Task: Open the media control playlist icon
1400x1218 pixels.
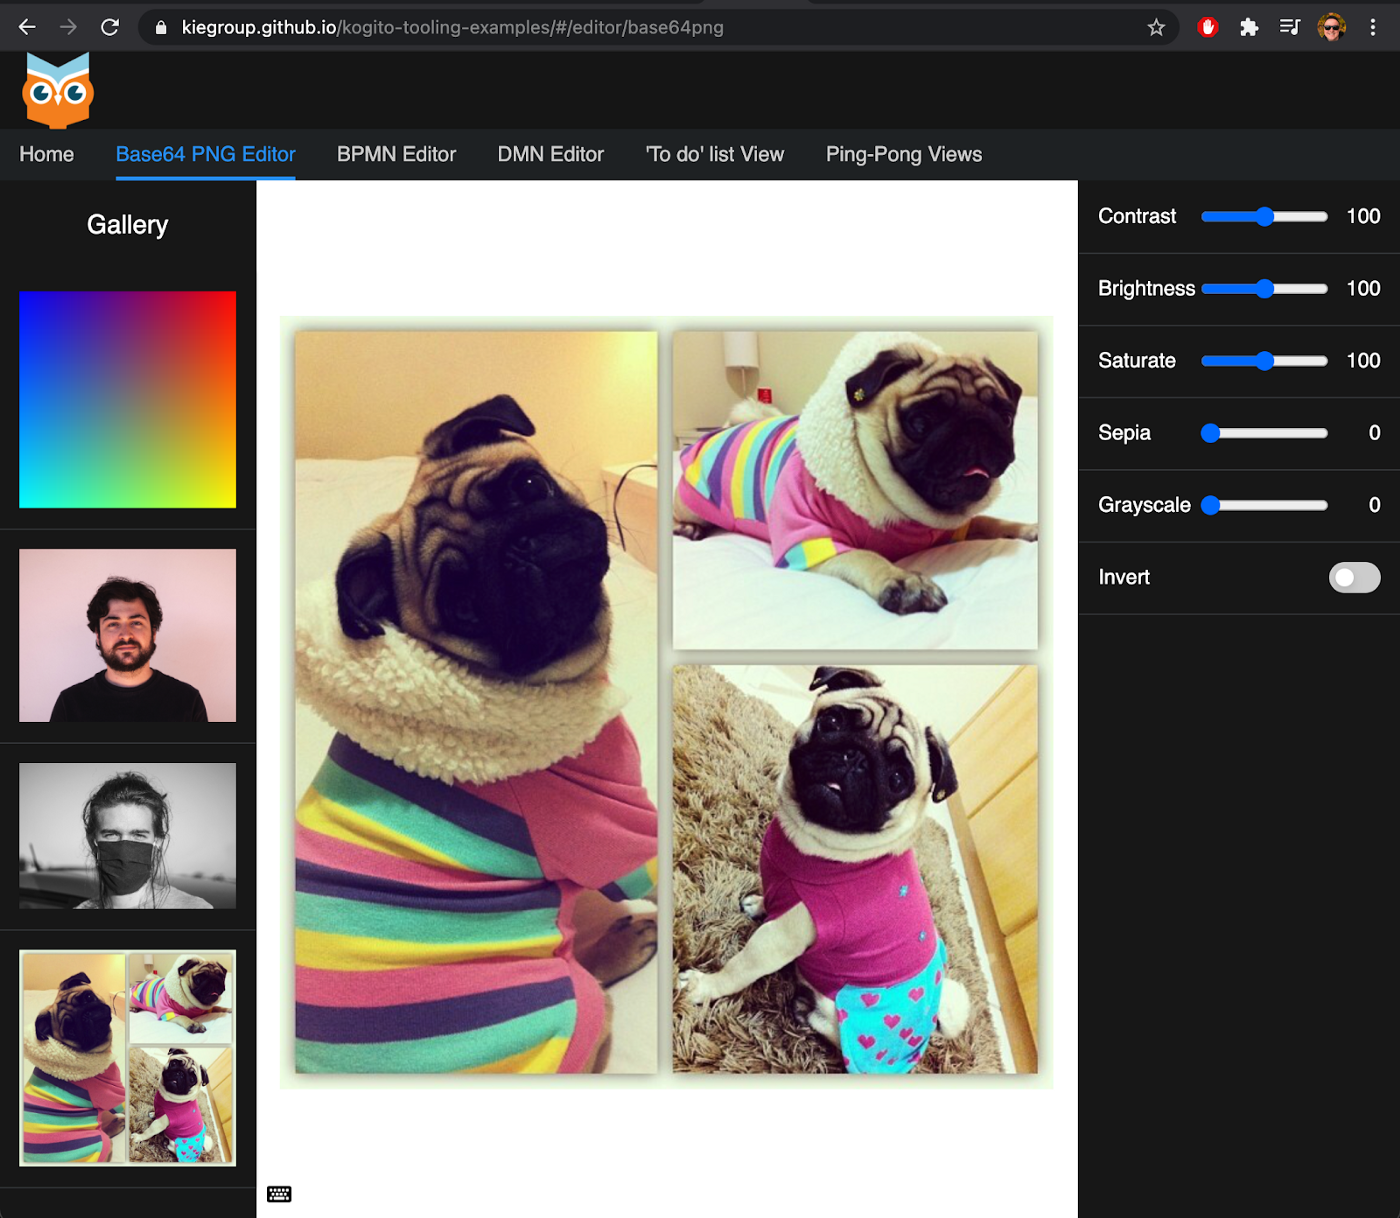Action: pos(1289,27)
